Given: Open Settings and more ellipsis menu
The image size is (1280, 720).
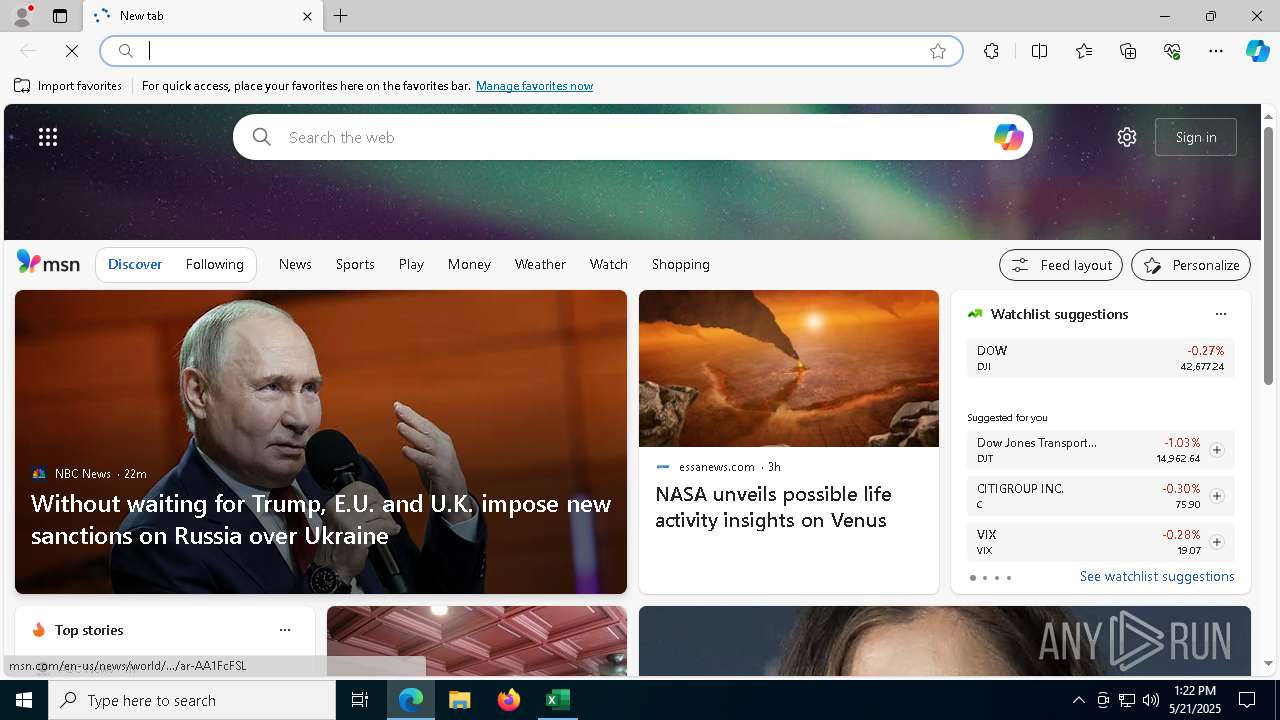Looking at the screenshot, I should (x=1216, y=51).
